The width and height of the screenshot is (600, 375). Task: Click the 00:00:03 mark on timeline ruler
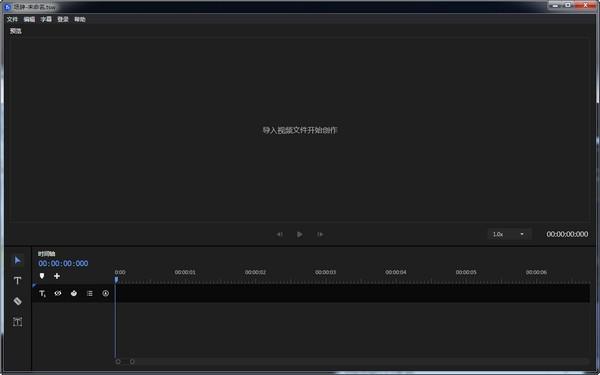pyautogui.click(x=325, y=272)
